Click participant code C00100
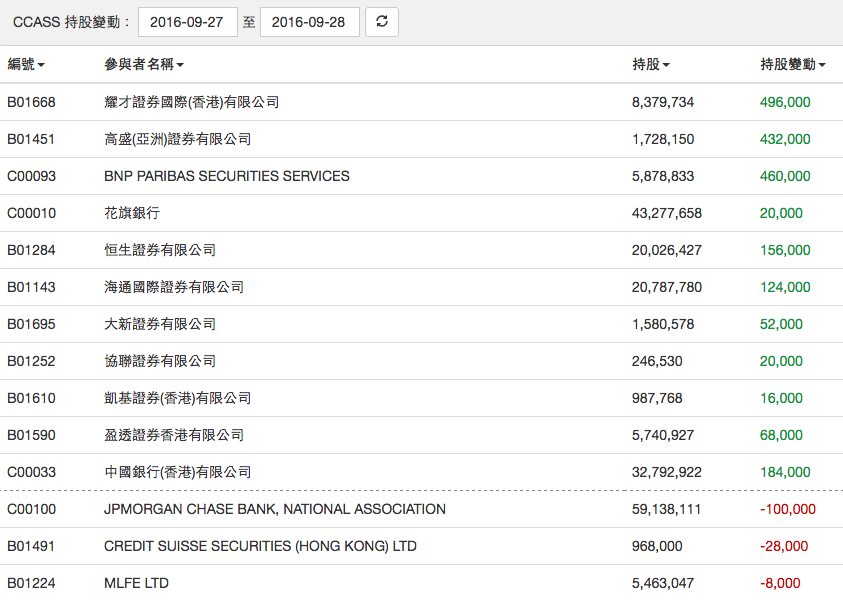The width and height of the screenshot is (843, 601). (x=31, y=509)
